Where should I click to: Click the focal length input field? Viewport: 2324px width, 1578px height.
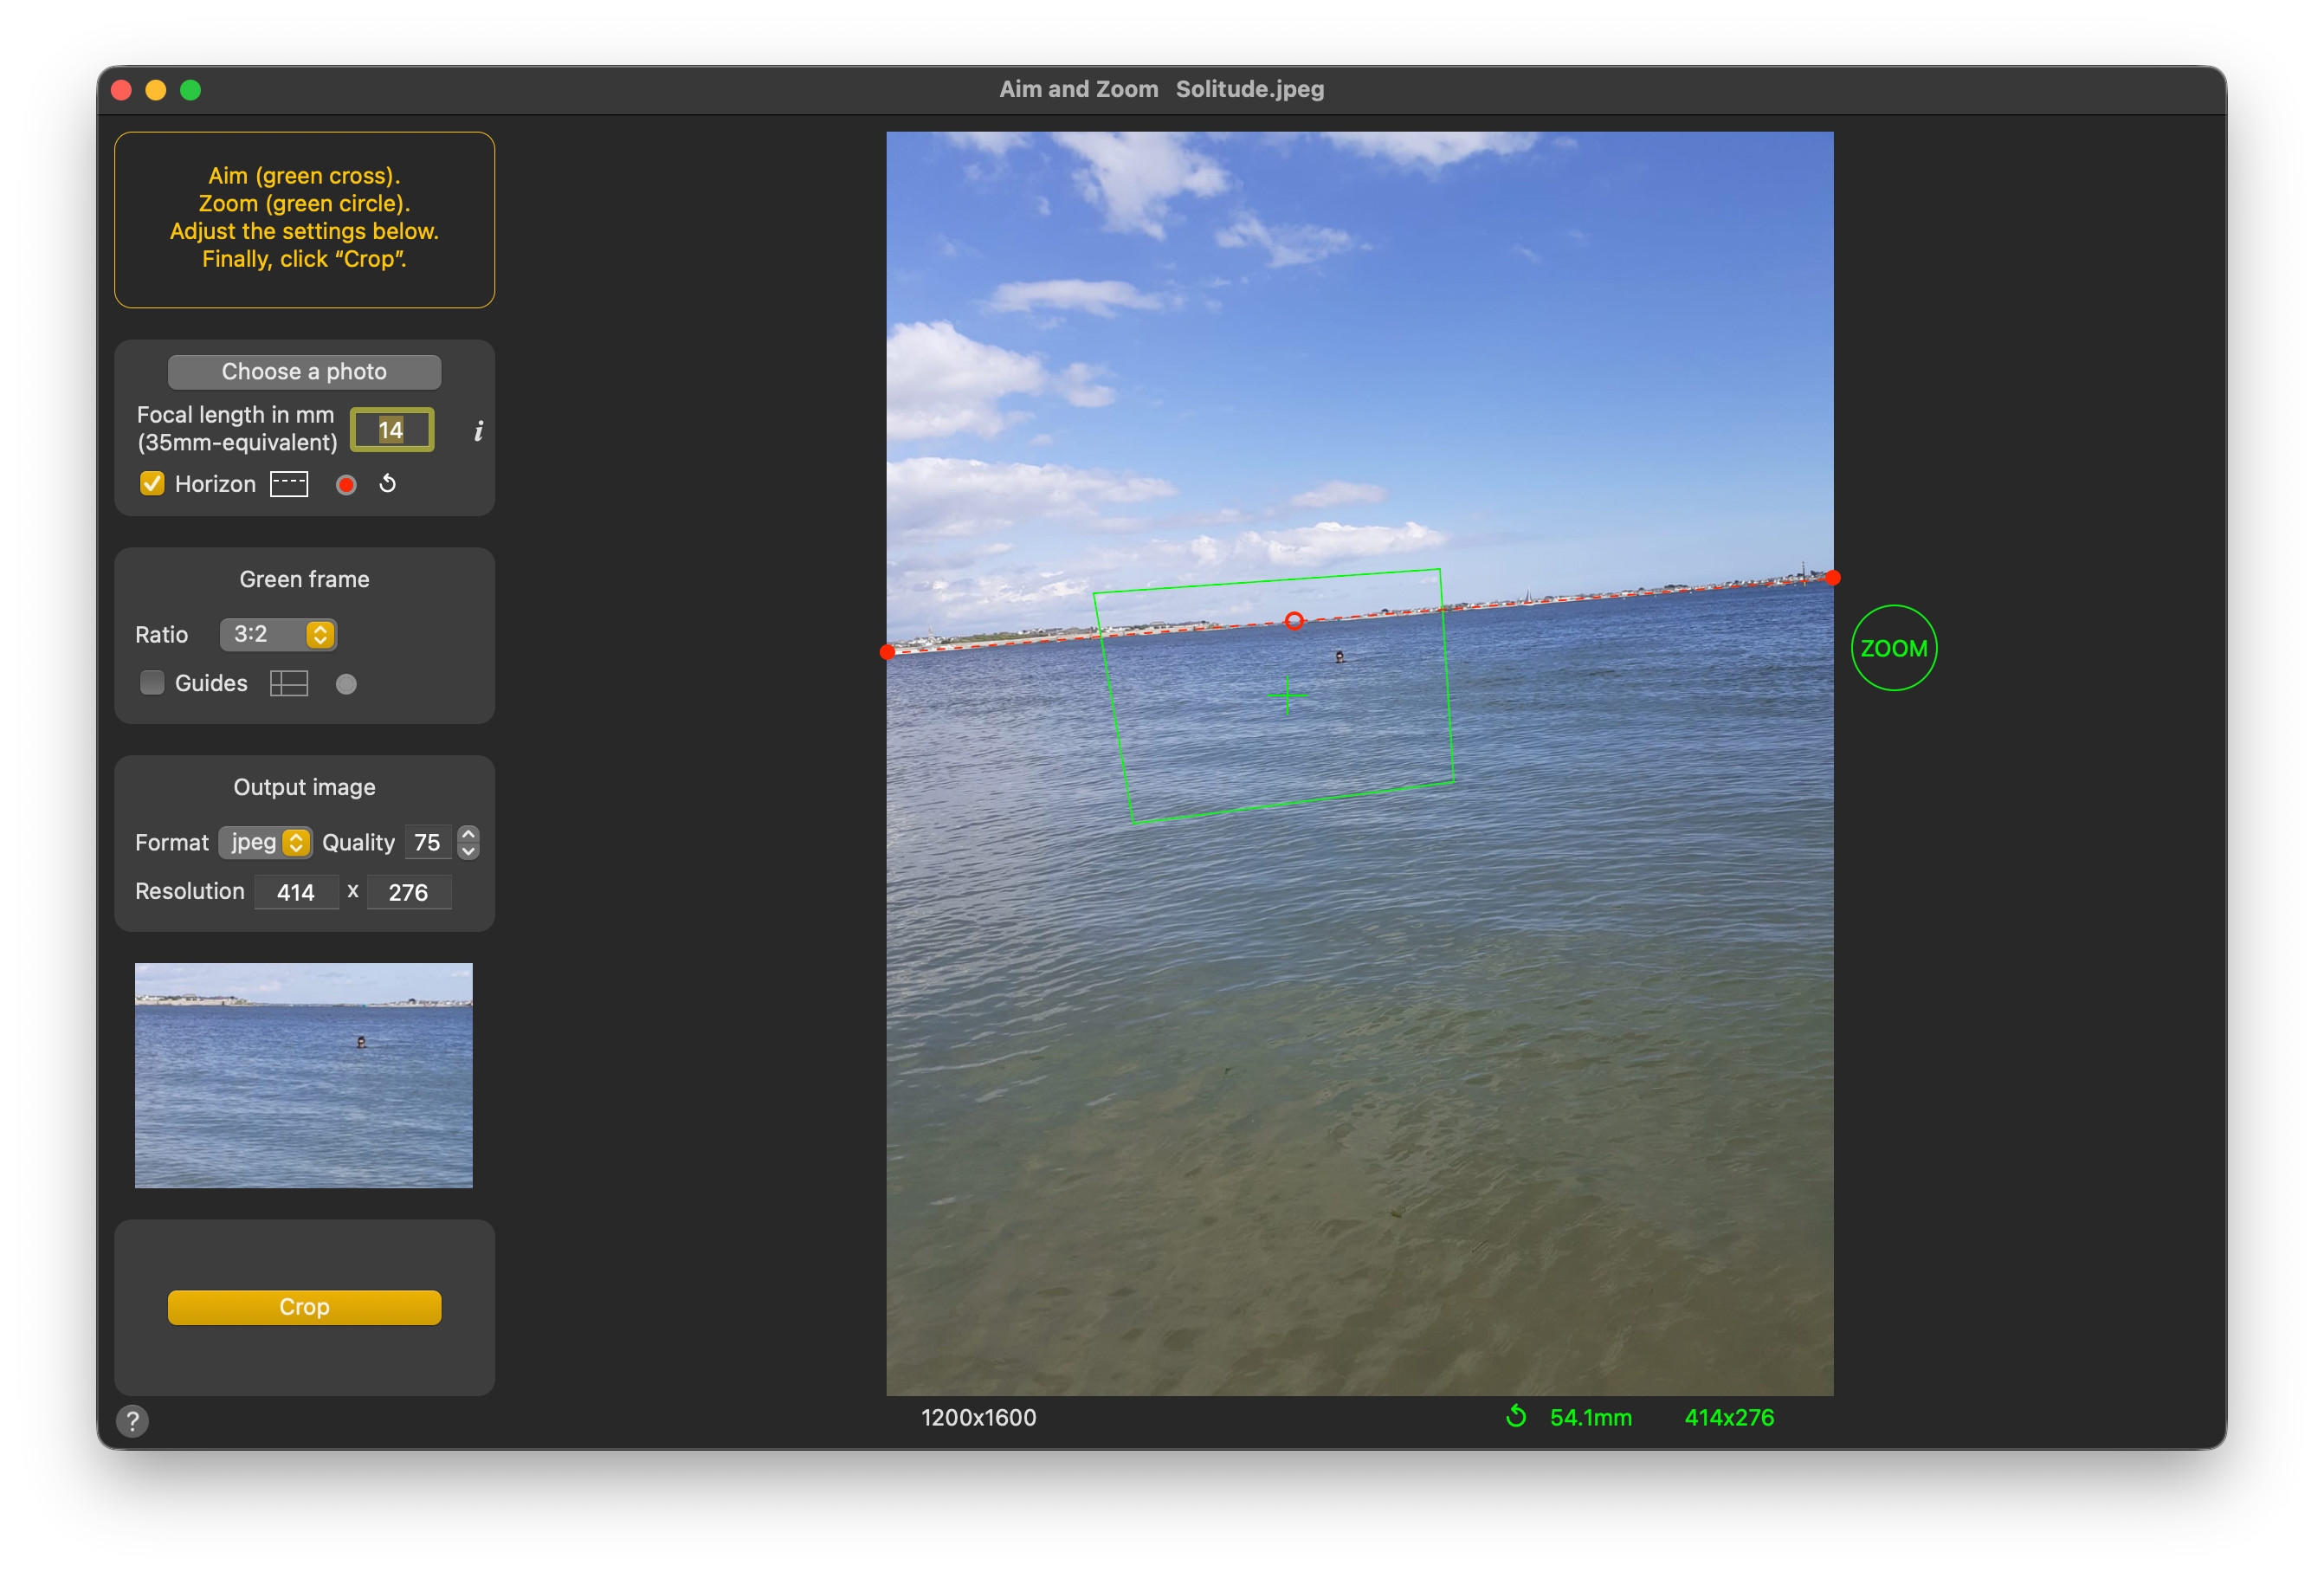coord(392,431)
